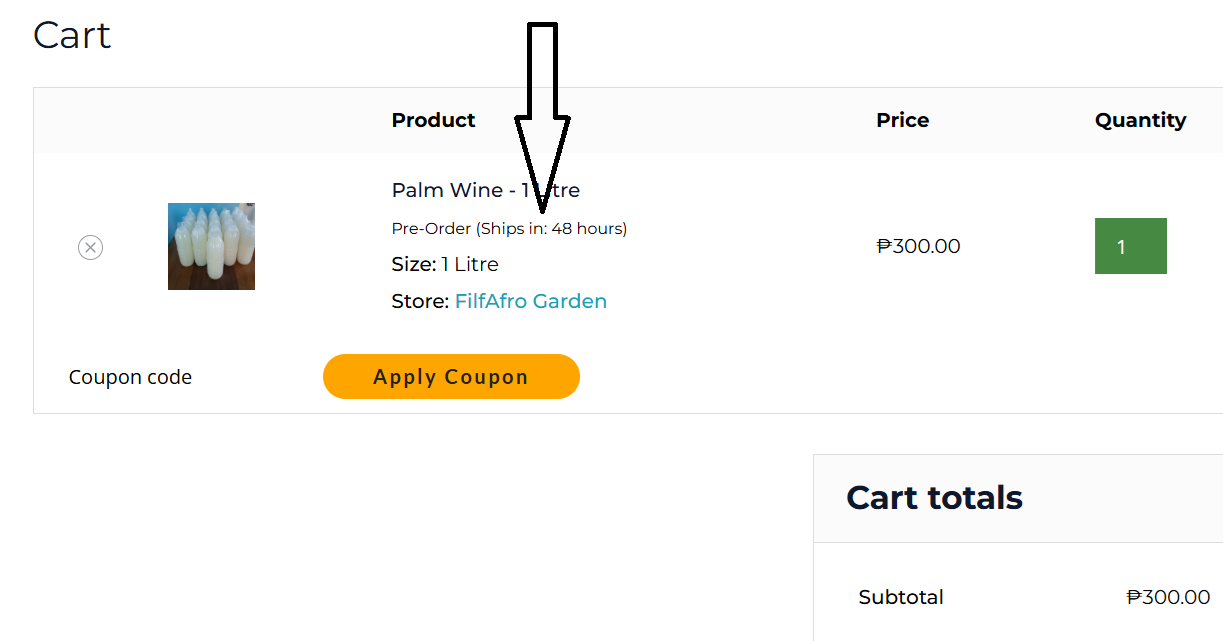The image size is (1223, 641).
Task: Click the 1 Litre size value
Action: tap(470, 264)
